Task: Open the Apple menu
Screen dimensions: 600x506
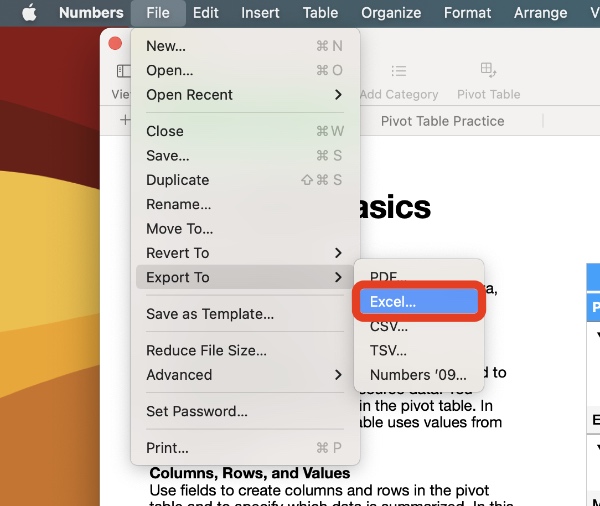Action: click(29, 13)
